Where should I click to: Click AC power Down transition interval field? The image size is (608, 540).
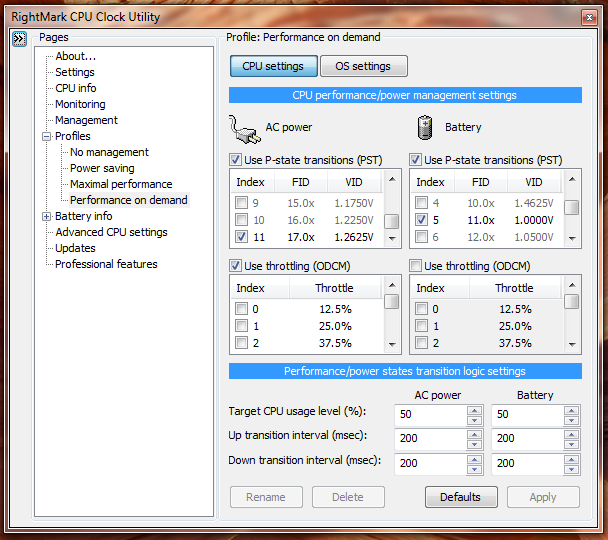[x=431, y=464]
